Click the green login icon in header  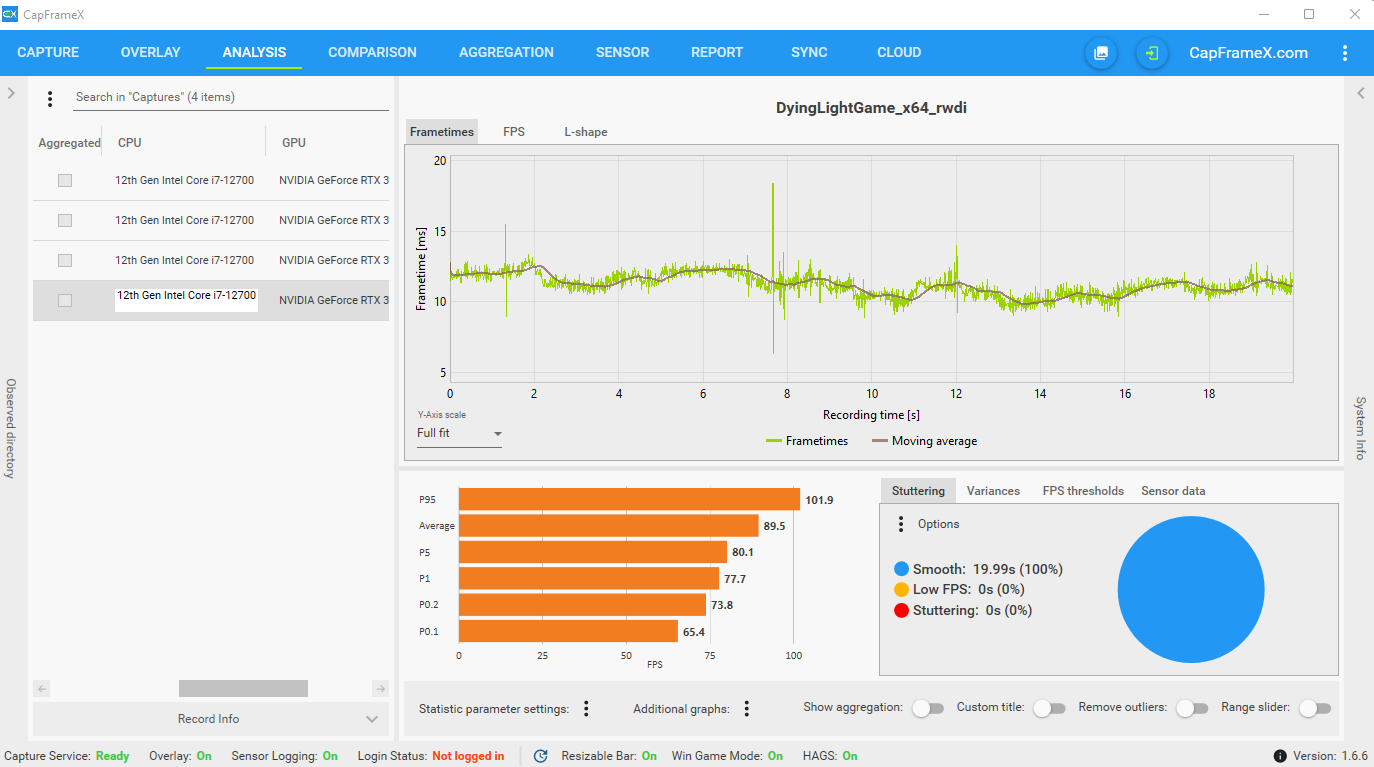[1152, 53]
